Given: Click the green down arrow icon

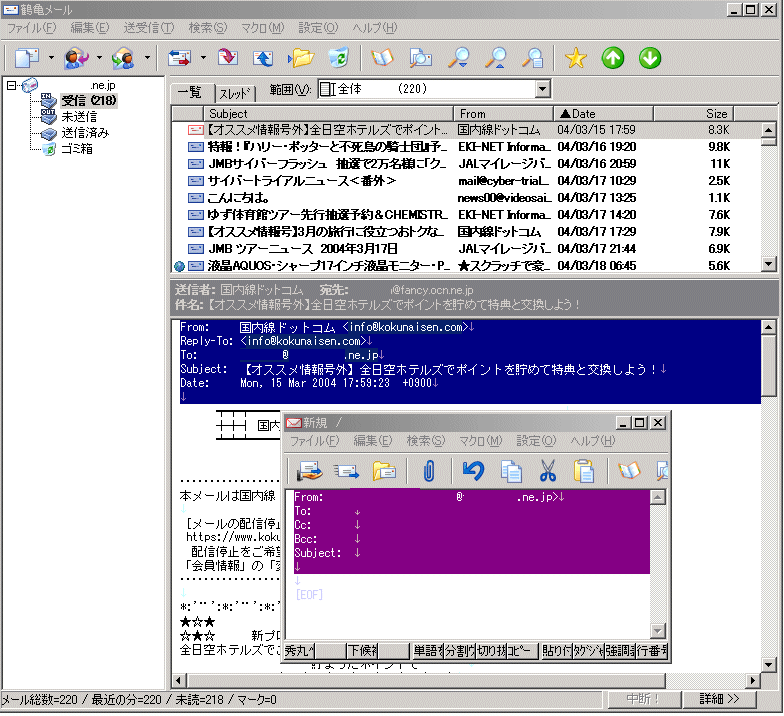Looking at the screenshot, I should (650, 59).
